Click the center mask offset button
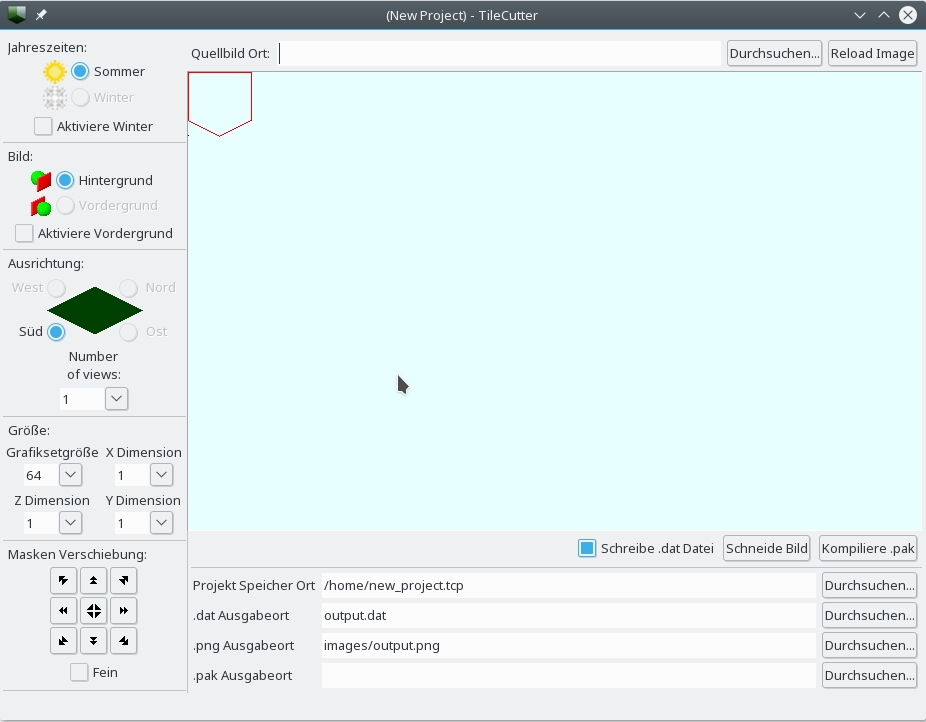 click(x=93, y=610)
